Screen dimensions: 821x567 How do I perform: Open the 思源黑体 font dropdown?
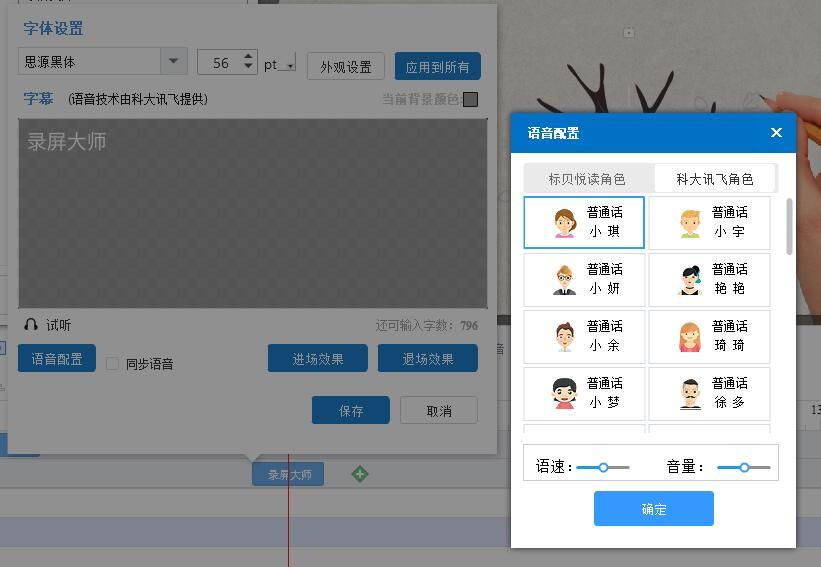[174, 61]
